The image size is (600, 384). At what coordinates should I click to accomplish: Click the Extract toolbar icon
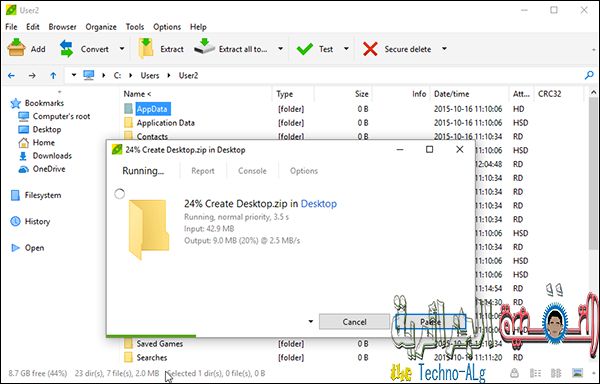146,48
